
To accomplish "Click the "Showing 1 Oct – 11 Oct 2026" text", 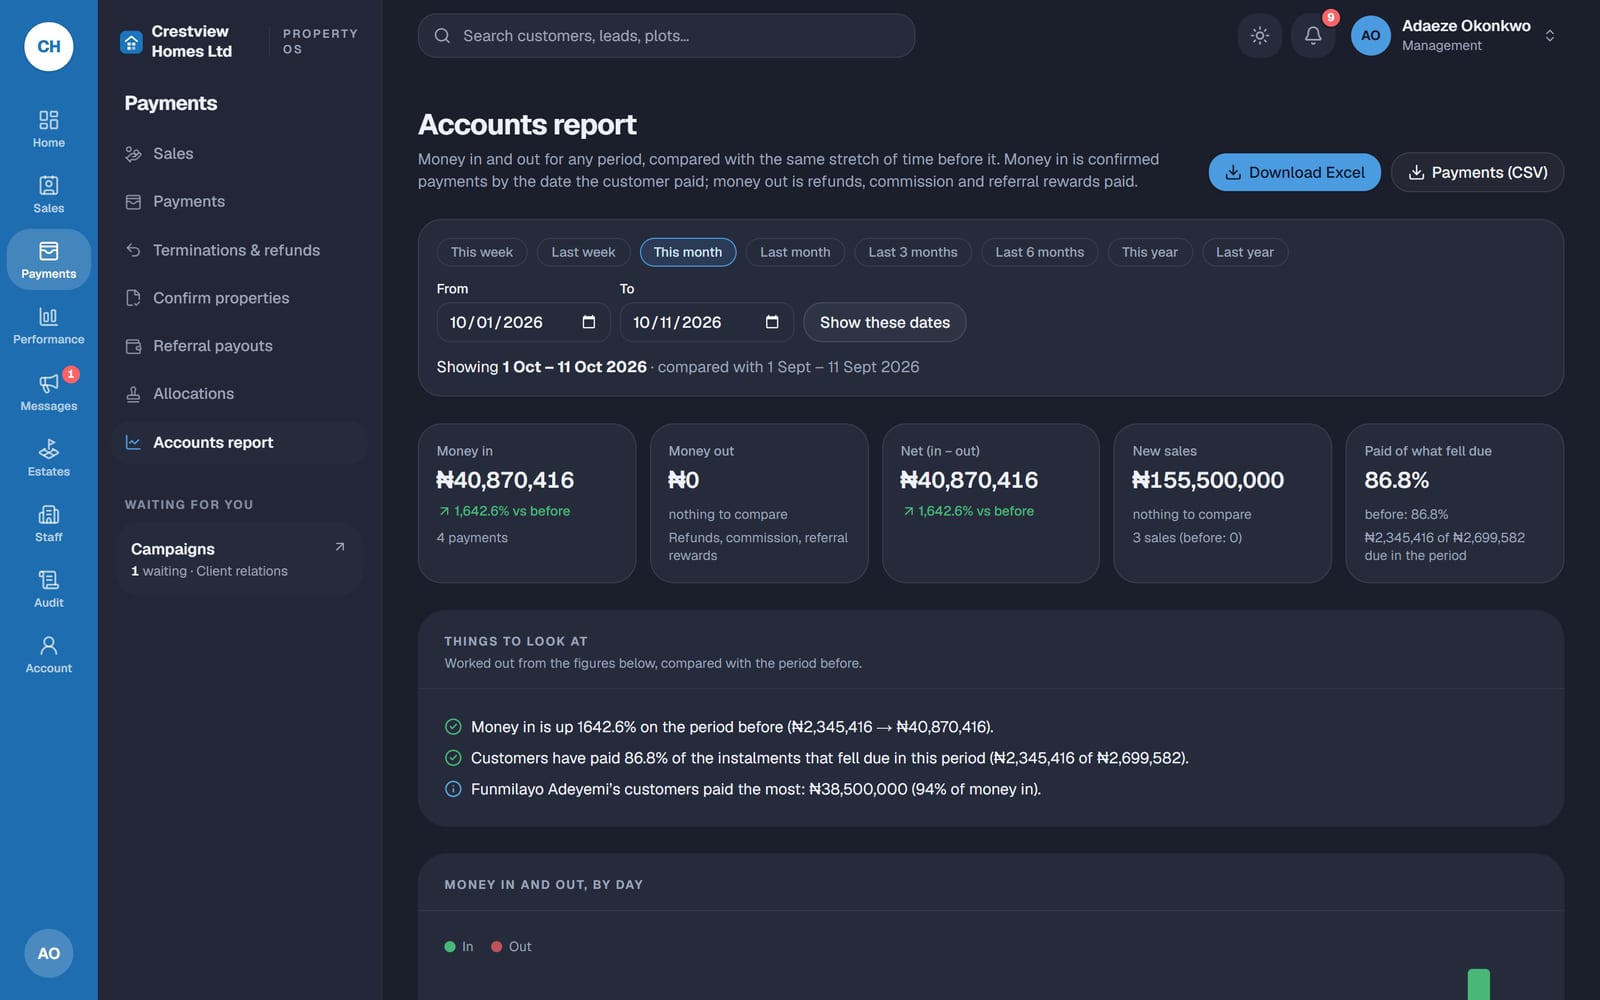I will coord(542,367).
